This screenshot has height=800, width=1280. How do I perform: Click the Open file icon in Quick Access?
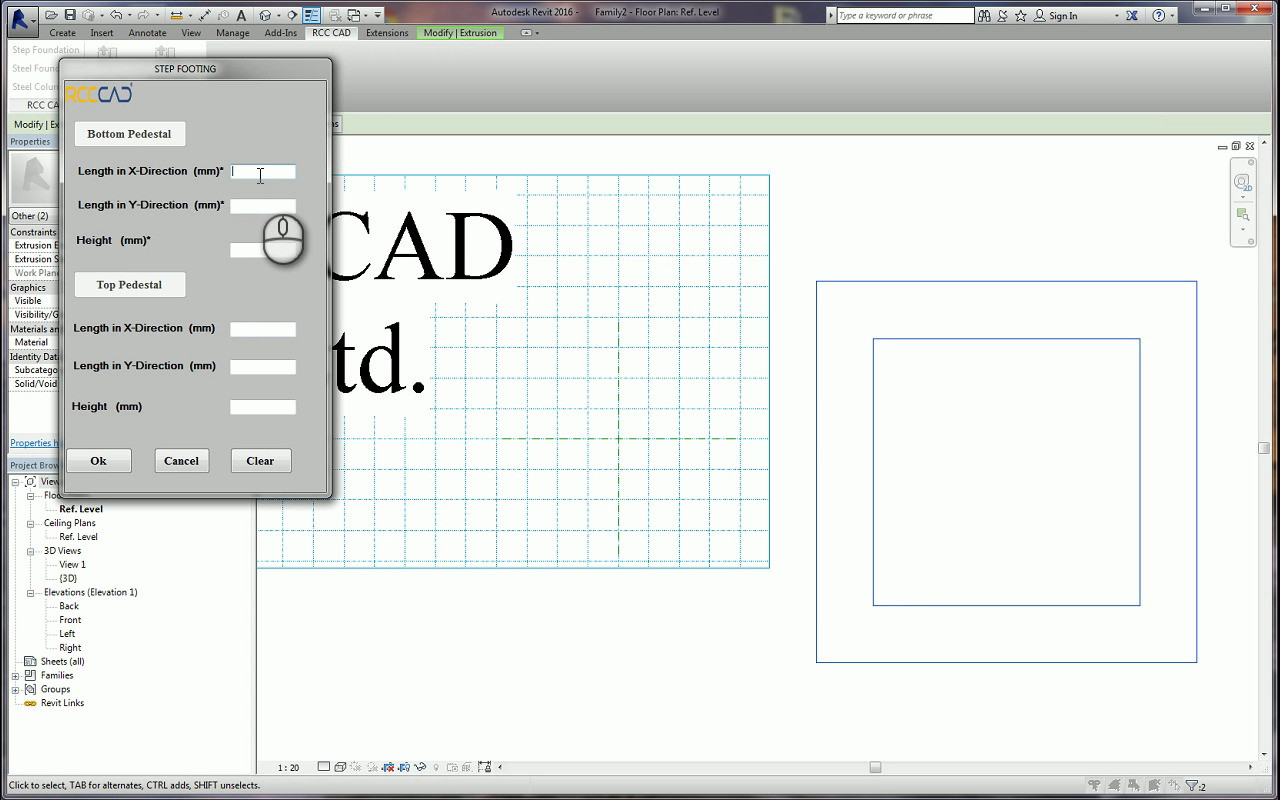coord(52,15)
